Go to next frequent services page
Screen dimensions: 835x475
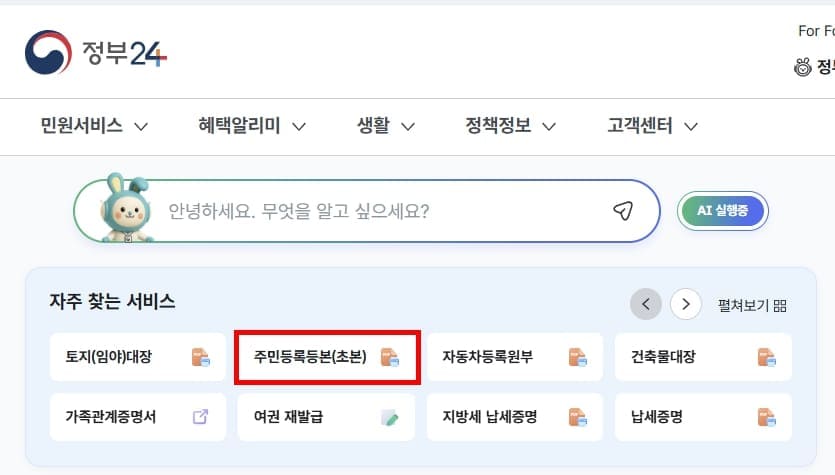[685, 304]
